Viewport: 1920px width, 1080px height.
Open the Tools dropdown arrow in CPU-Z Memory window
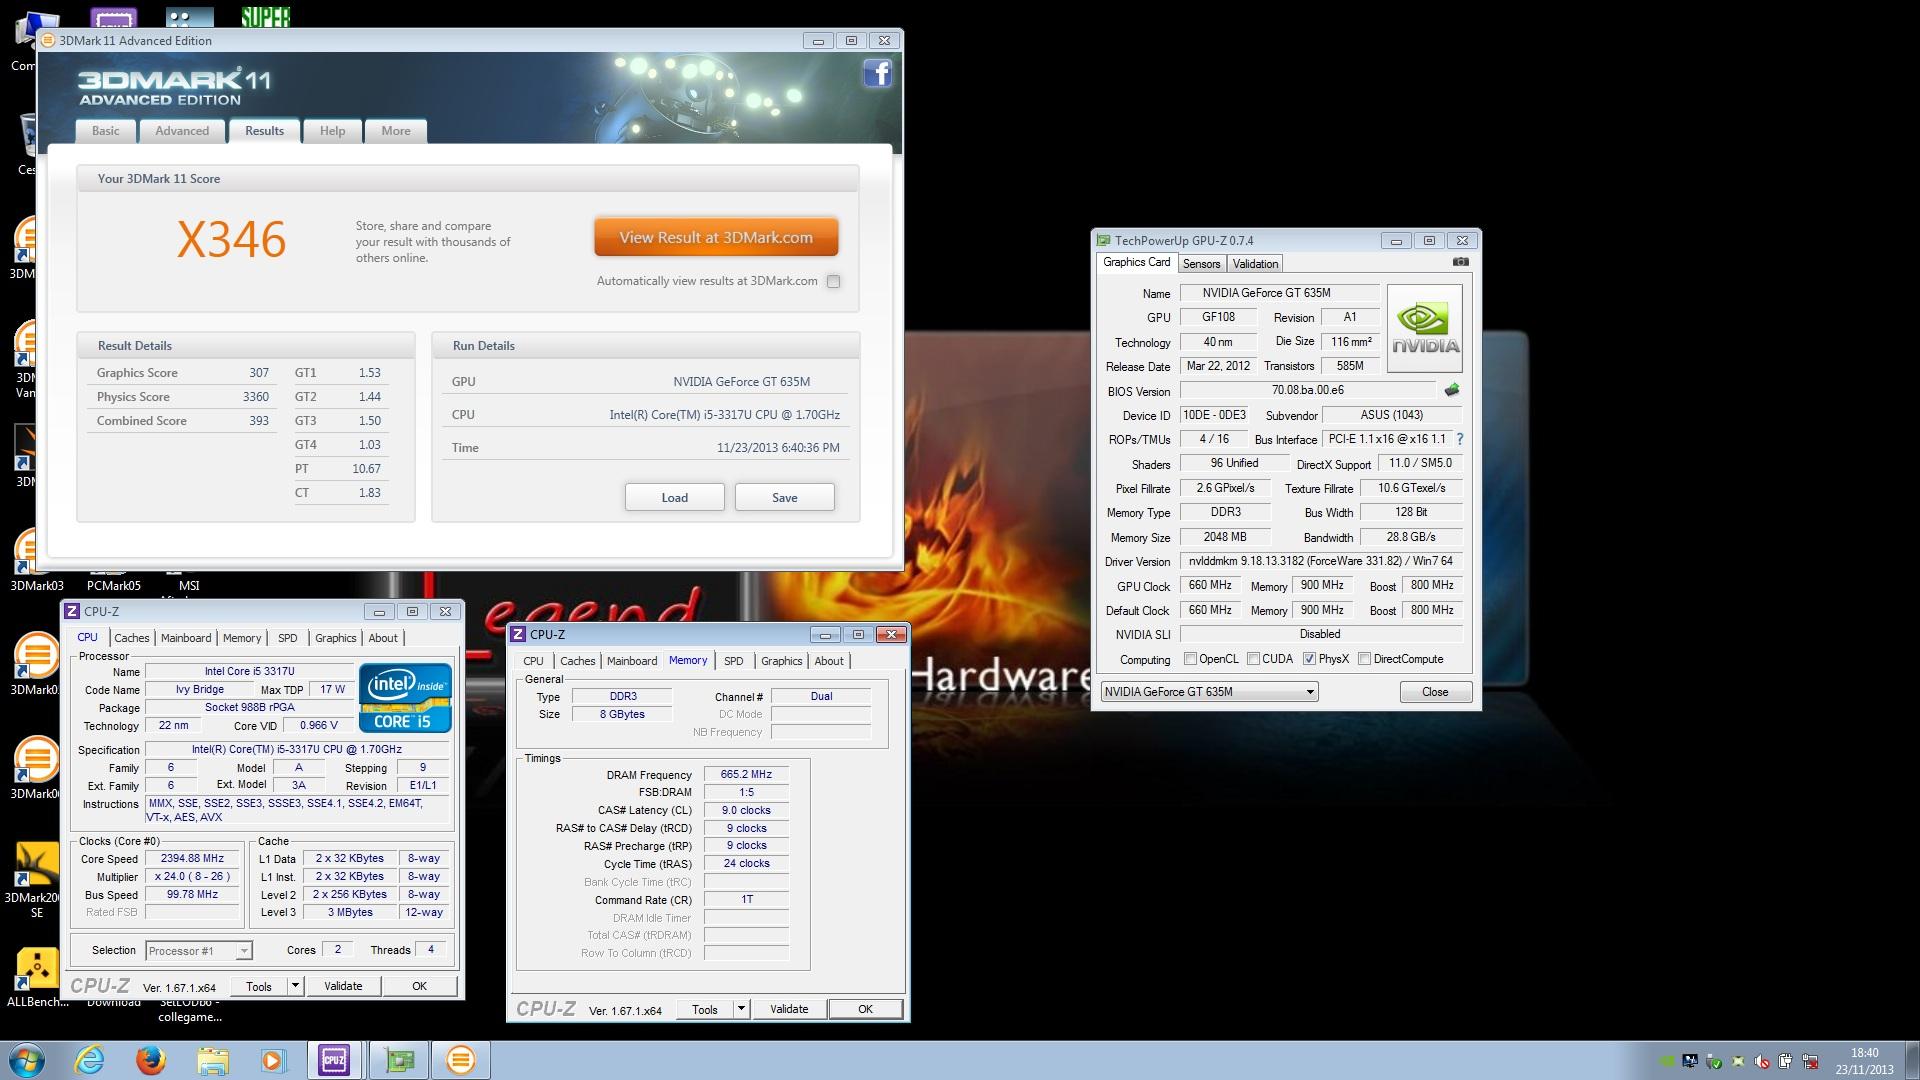tap(741, 1009)
